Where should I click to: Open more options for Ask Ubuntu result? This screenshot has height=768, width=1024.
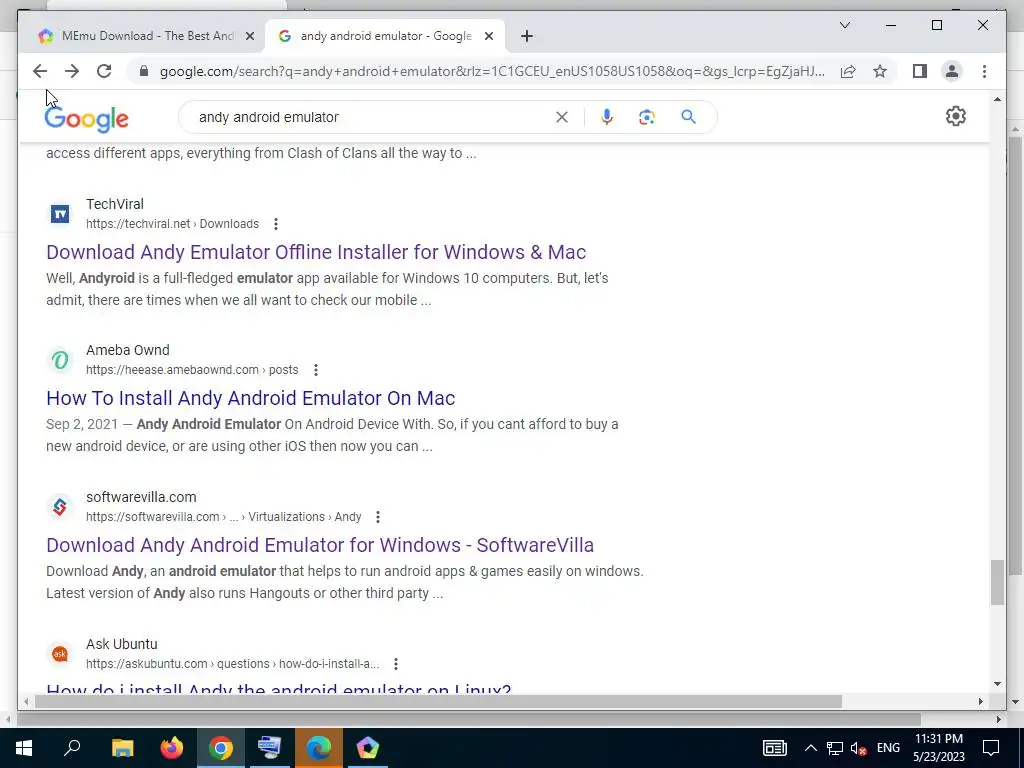point(396,664)
